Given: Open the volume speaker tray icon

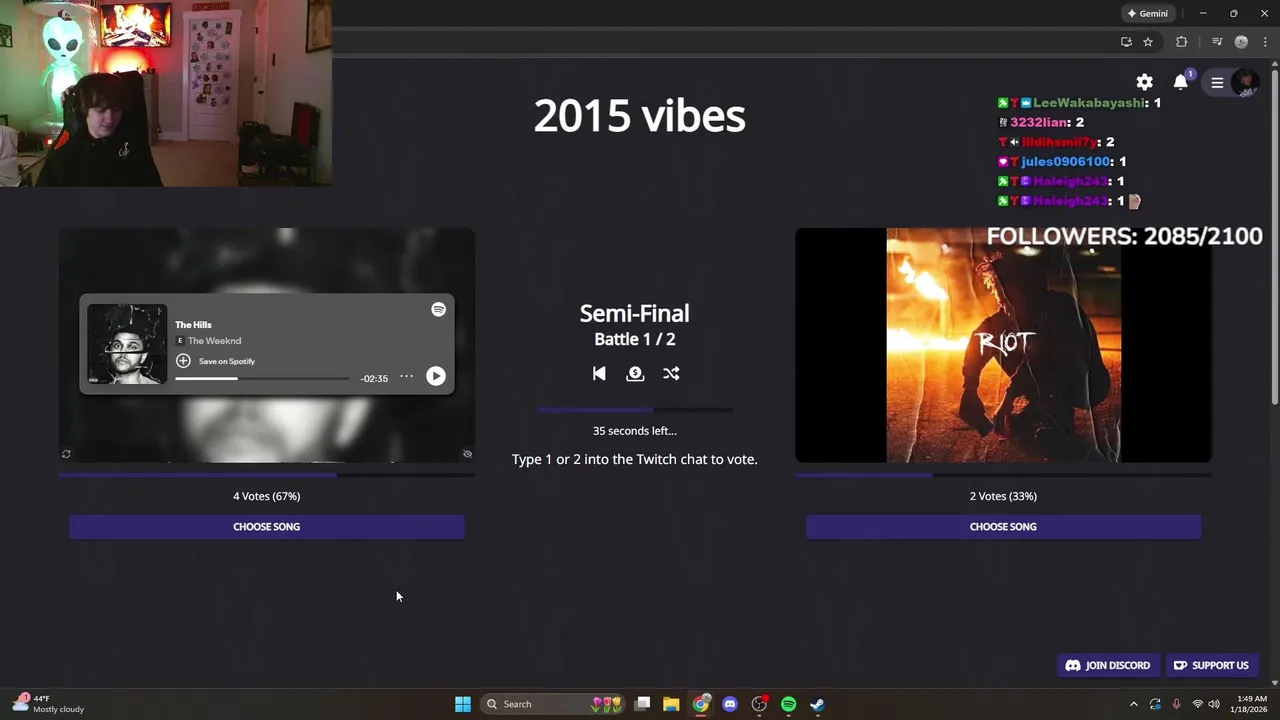Looking at the screenshot, I should click(1214, 704).
